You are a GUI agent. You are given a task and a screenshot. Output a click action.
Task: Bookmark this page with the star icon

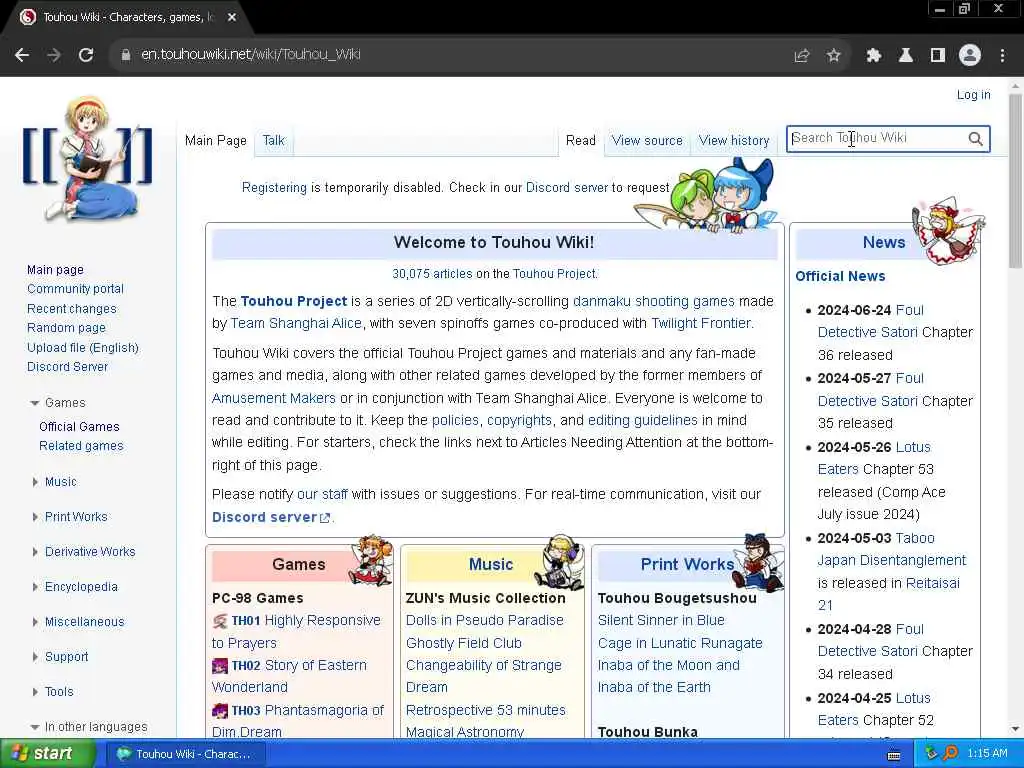[834, 56]
